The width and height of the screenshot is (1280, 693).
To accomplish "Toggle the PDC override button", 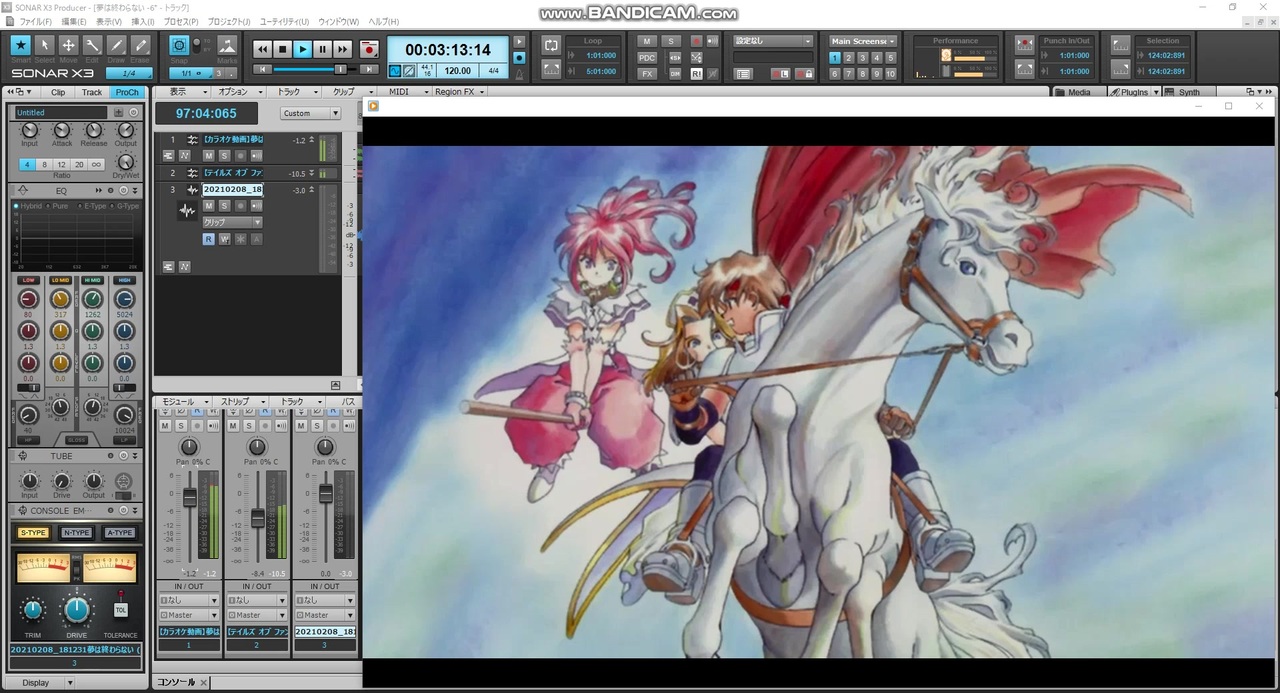I will (646, 58).
